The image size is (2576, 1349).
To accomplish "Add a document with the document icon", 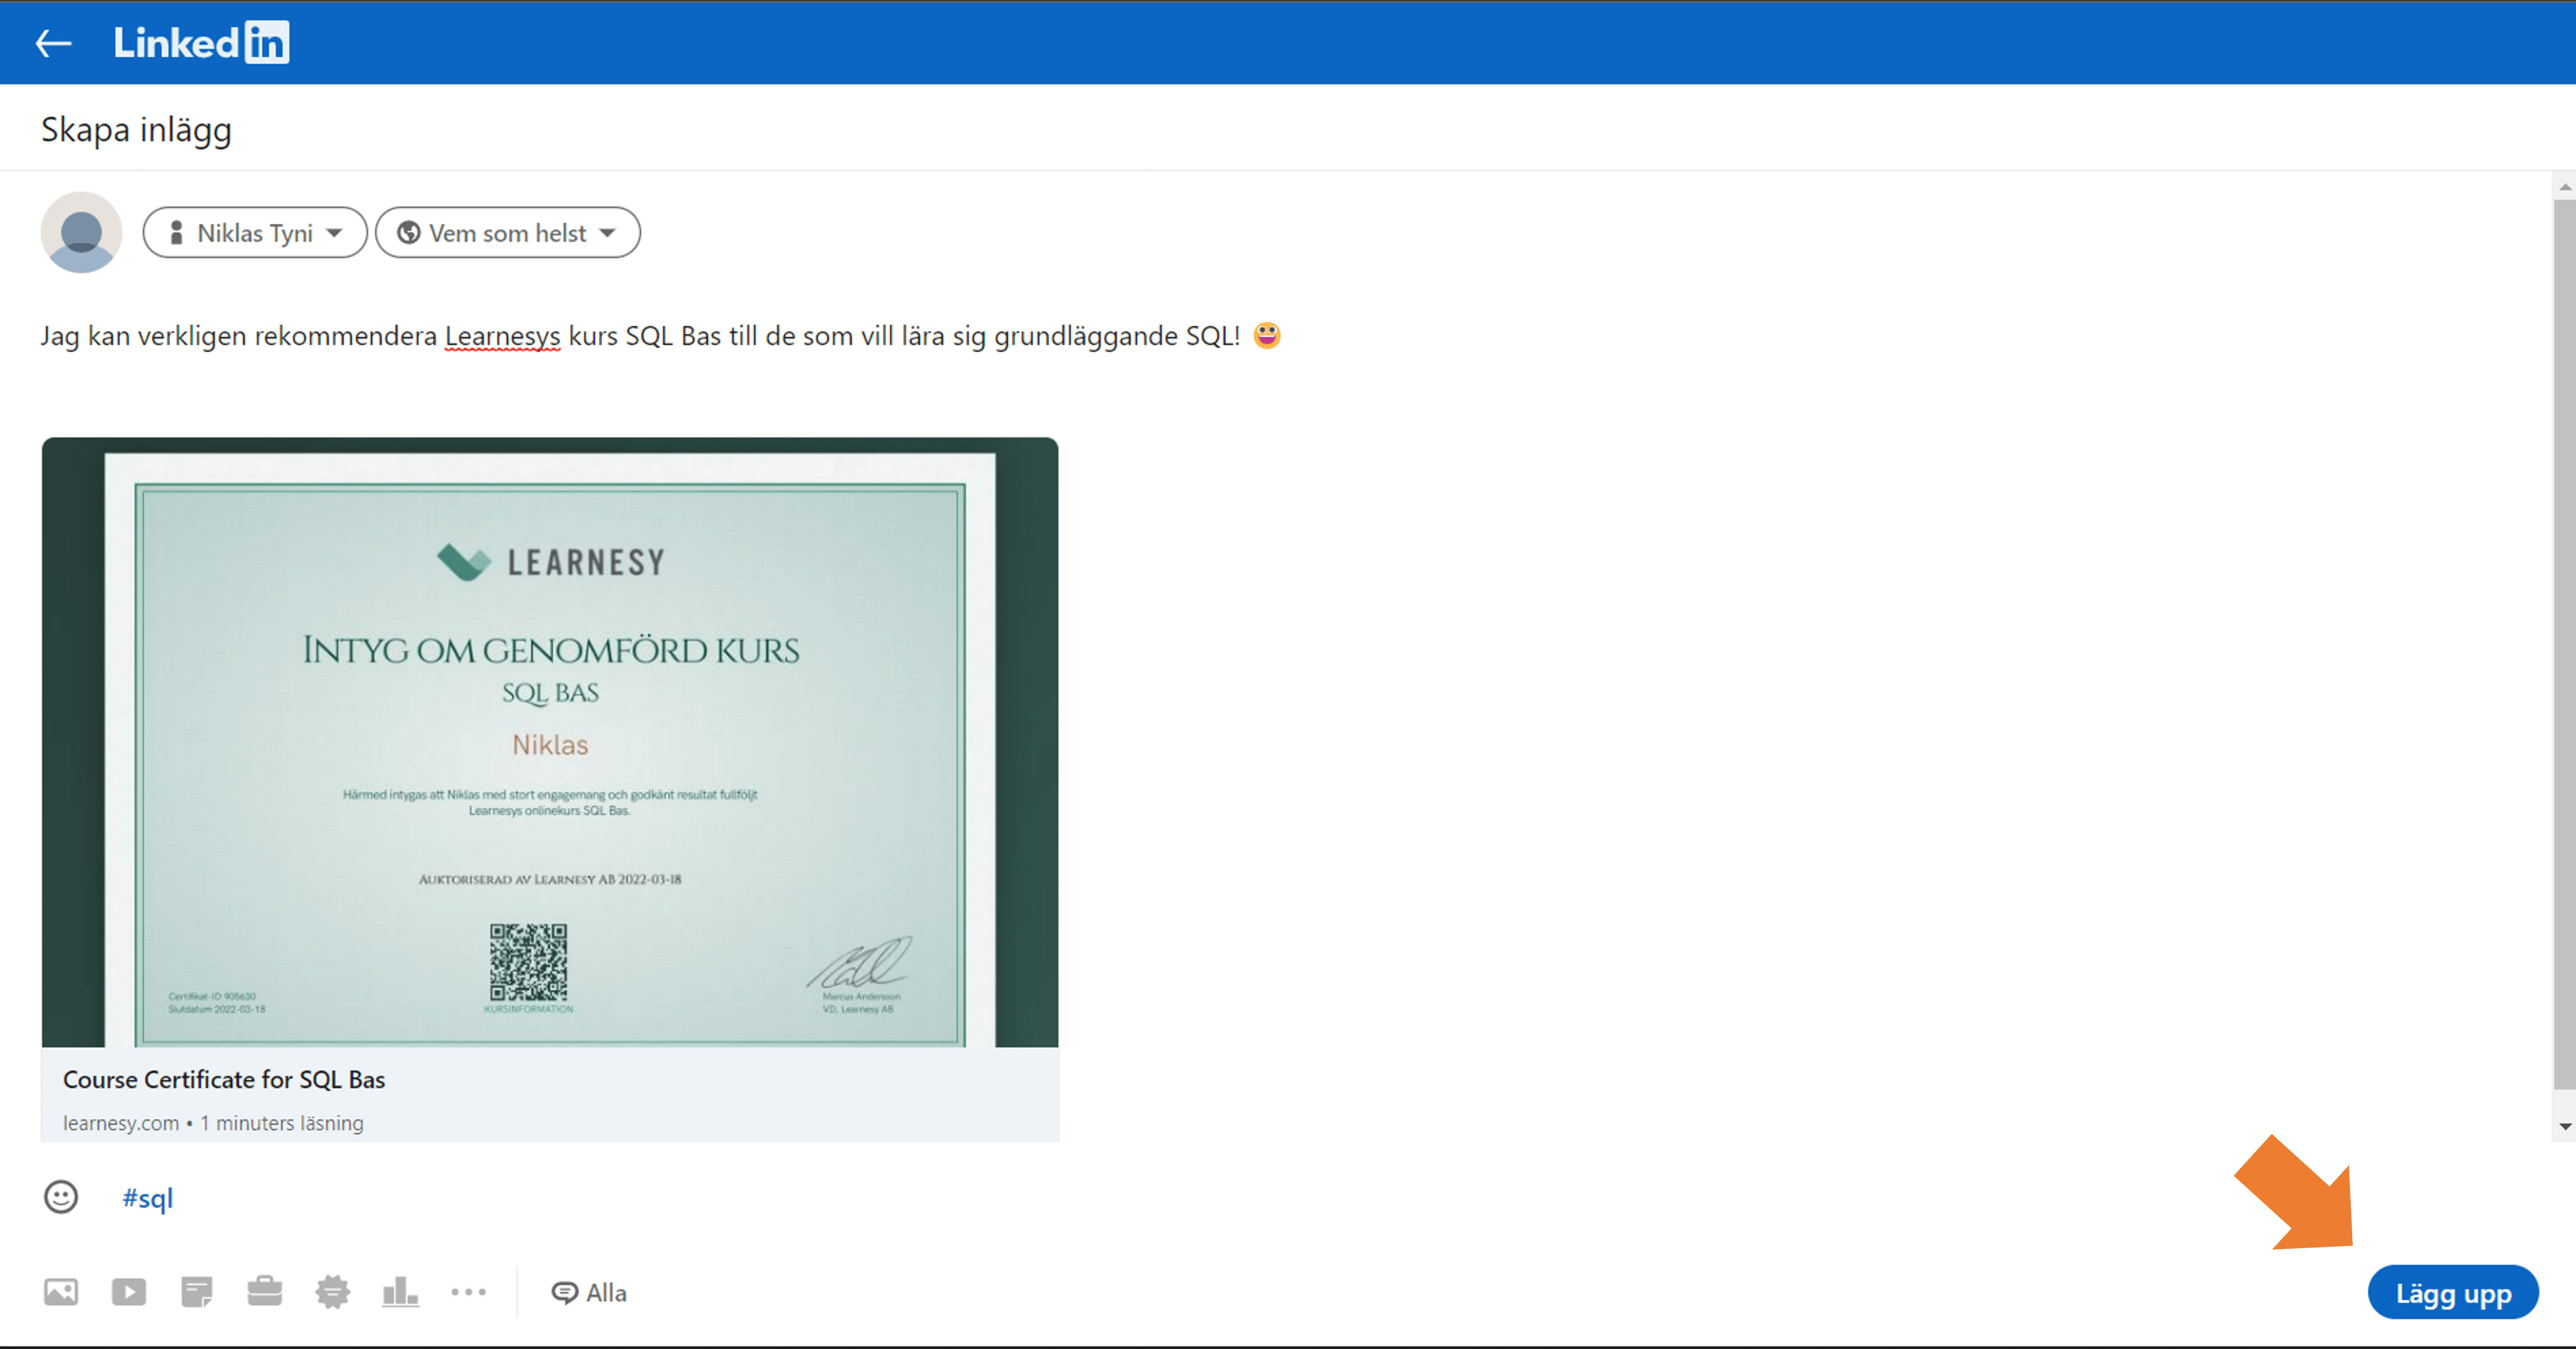I will point(197,1292).
